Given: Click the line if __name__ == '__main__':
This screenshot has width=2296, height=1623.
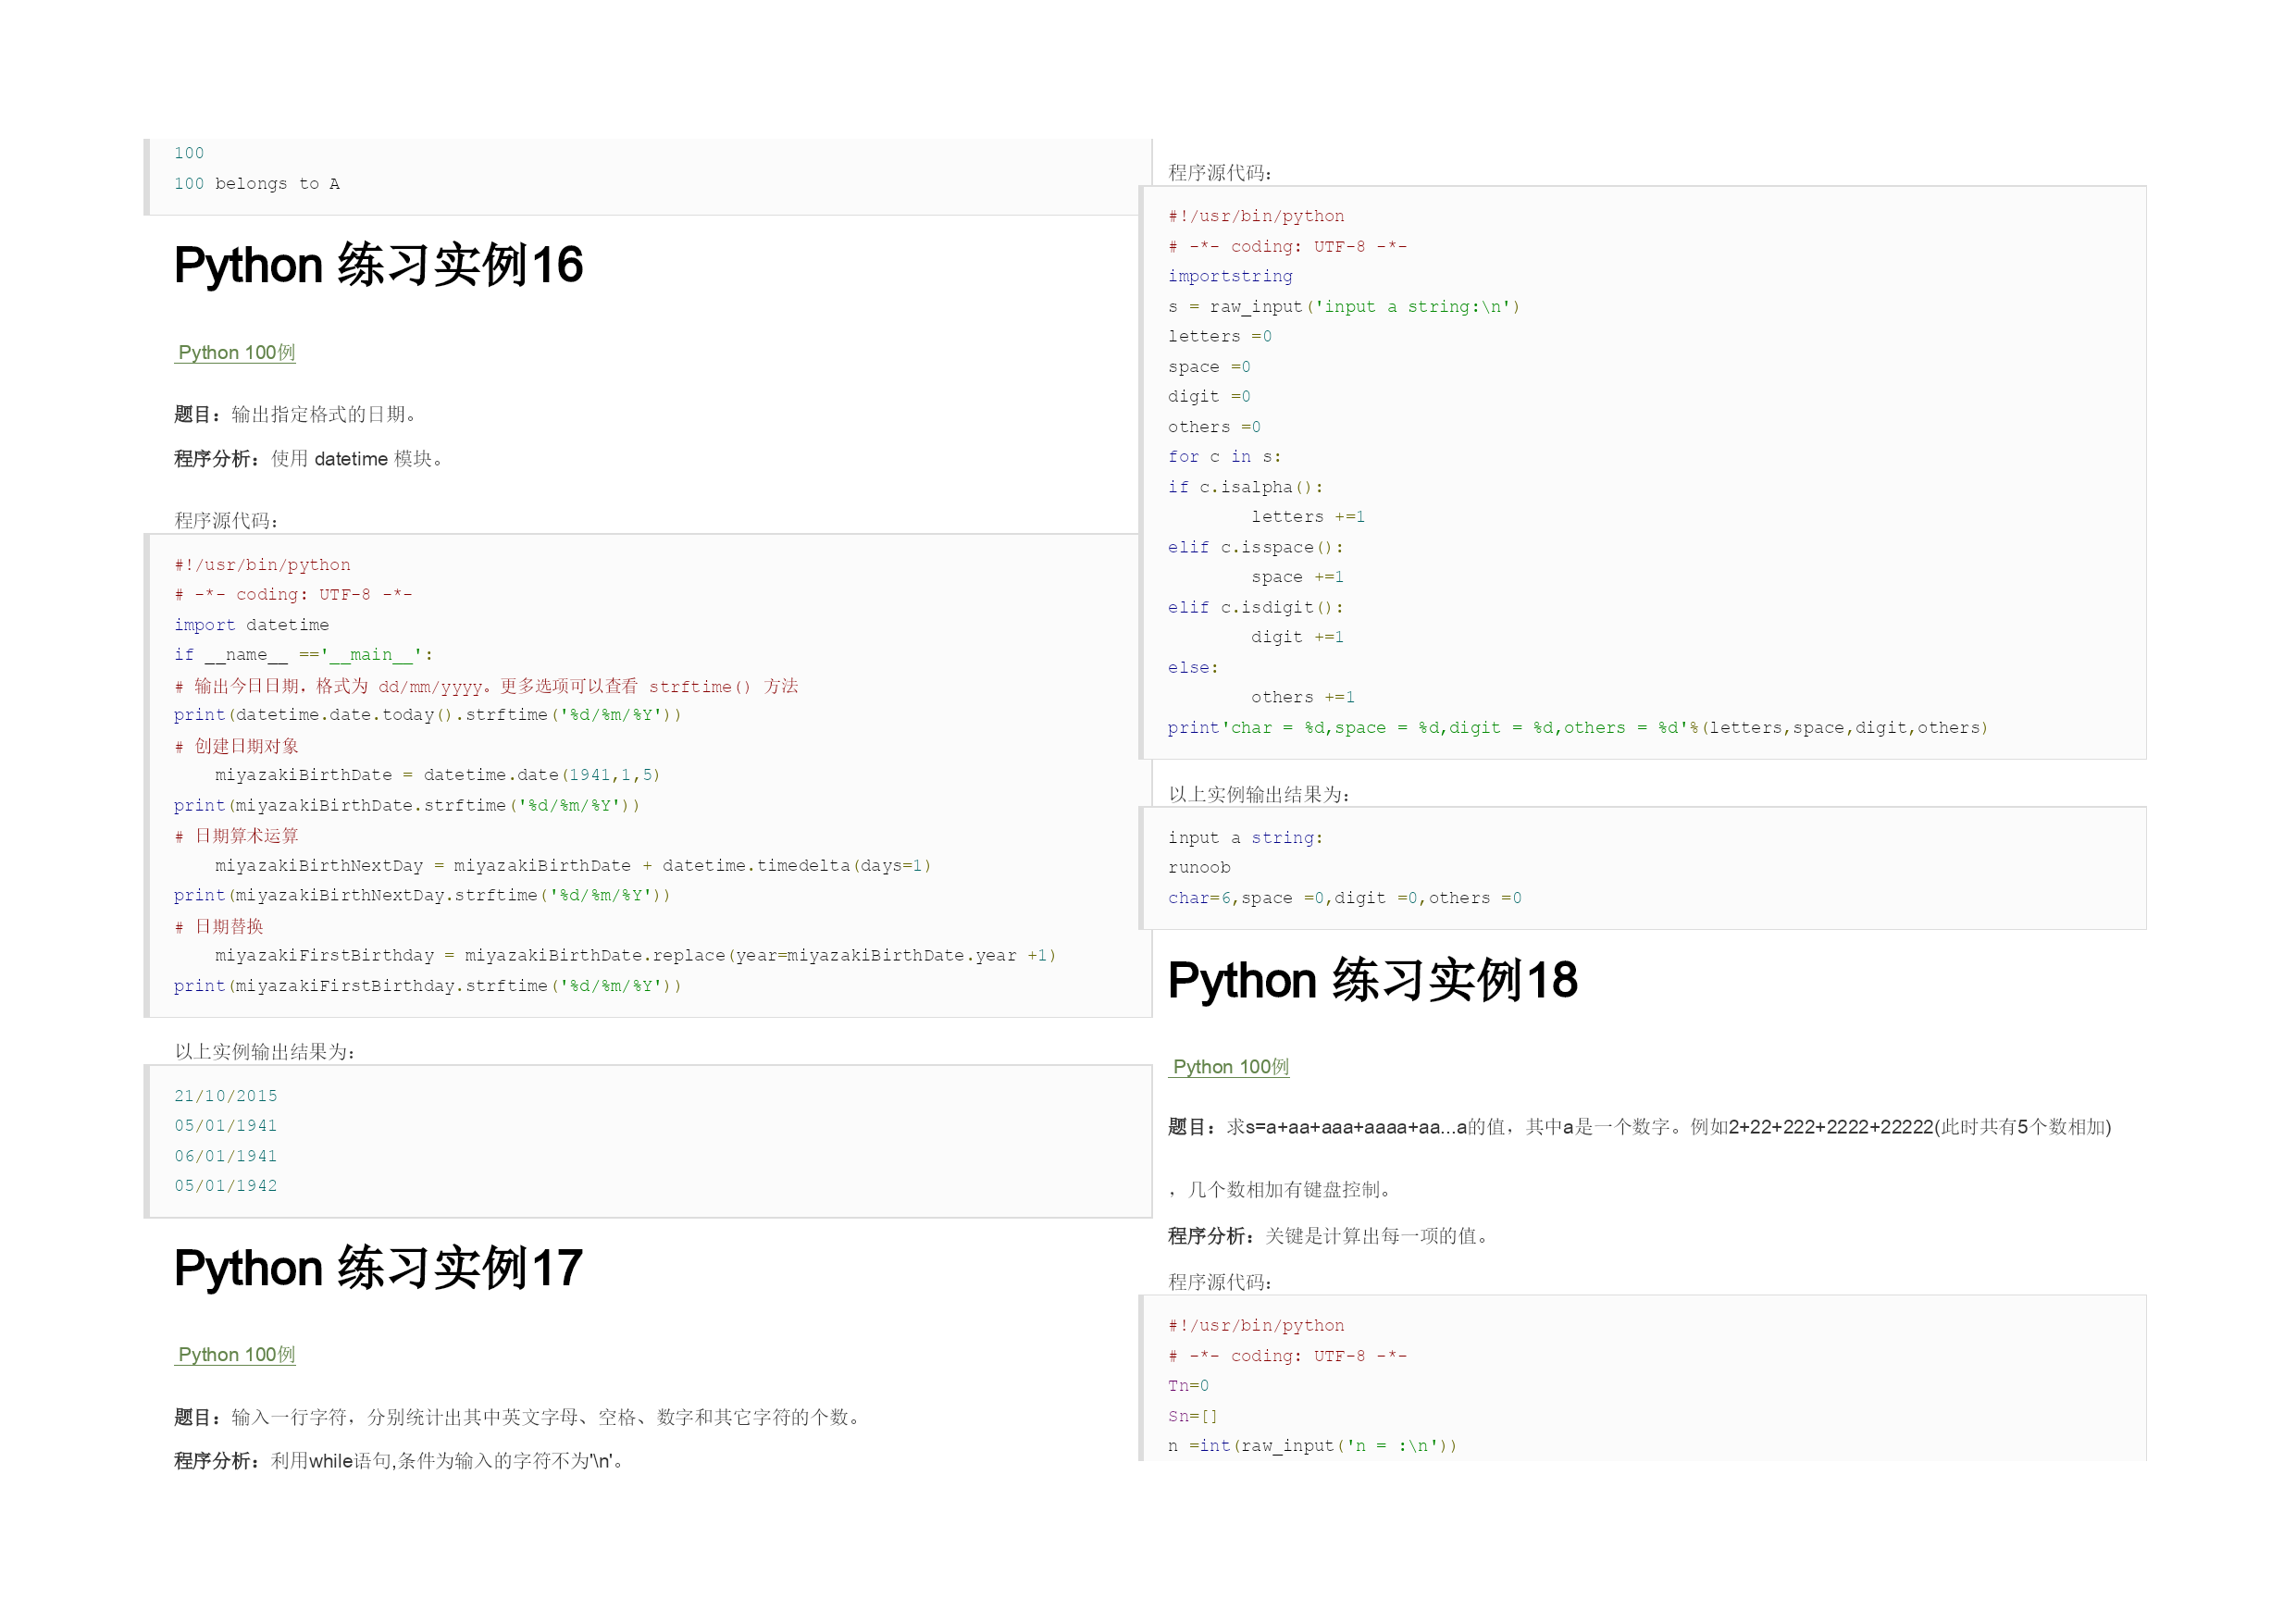Looking at the screenshot, I should click(303, 655).
